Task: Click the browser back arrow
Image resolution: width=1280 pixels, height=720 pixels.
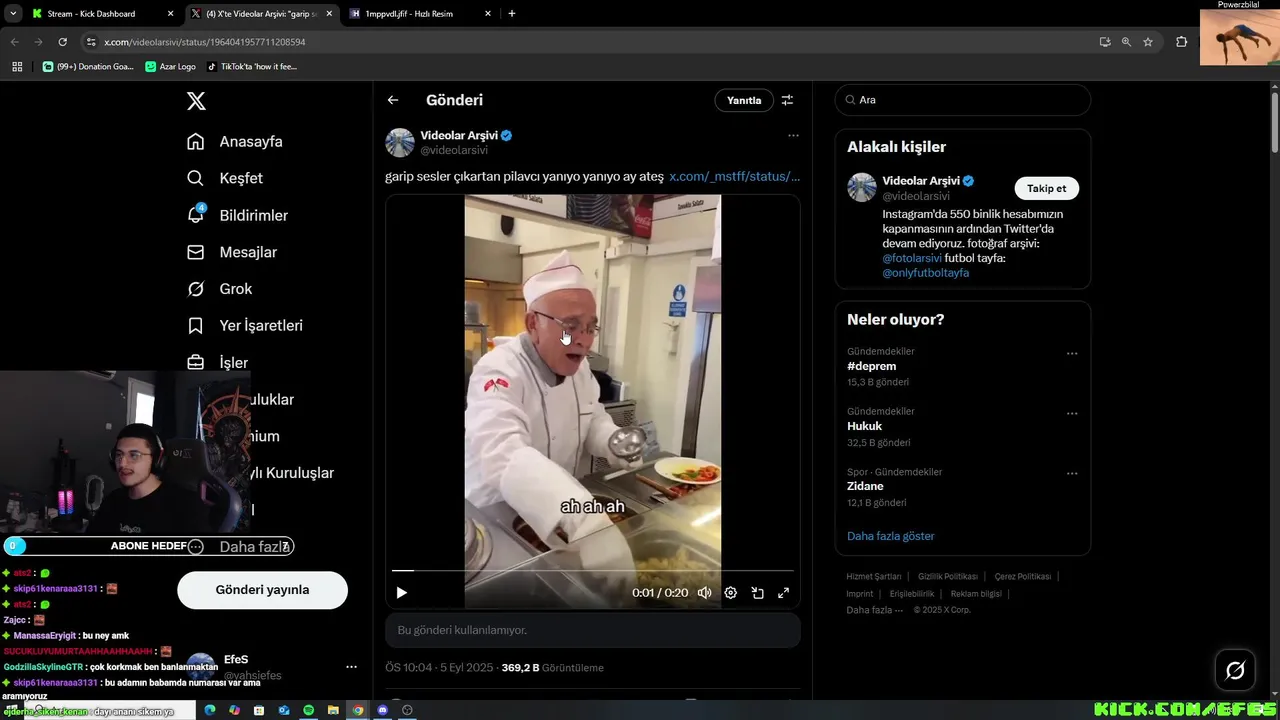Action: (x=14, y=42)
